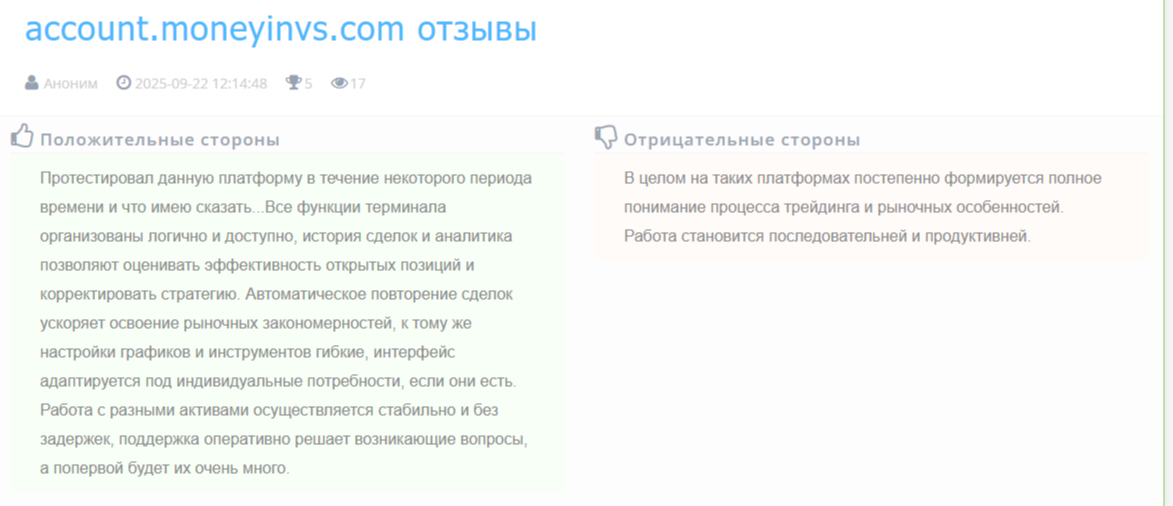Select the timestamp 2025-09-22 12:14:48

click(x=200, y=83)
